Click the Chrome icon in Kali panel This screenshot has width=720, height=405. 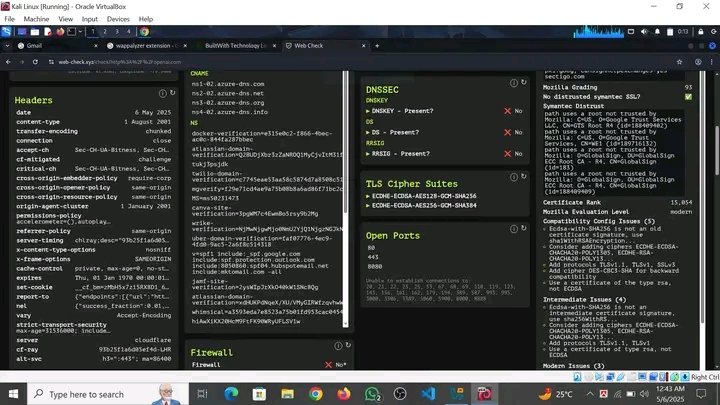pos(144,32)
